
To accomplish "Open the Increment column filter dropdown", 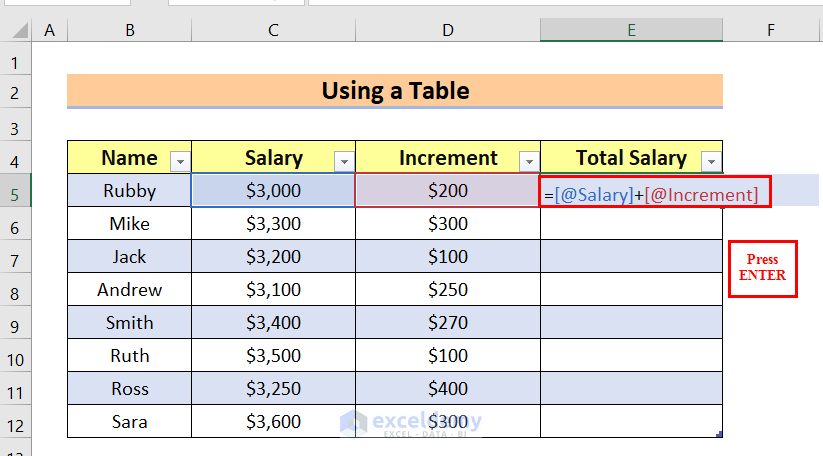I will (528, 160).
